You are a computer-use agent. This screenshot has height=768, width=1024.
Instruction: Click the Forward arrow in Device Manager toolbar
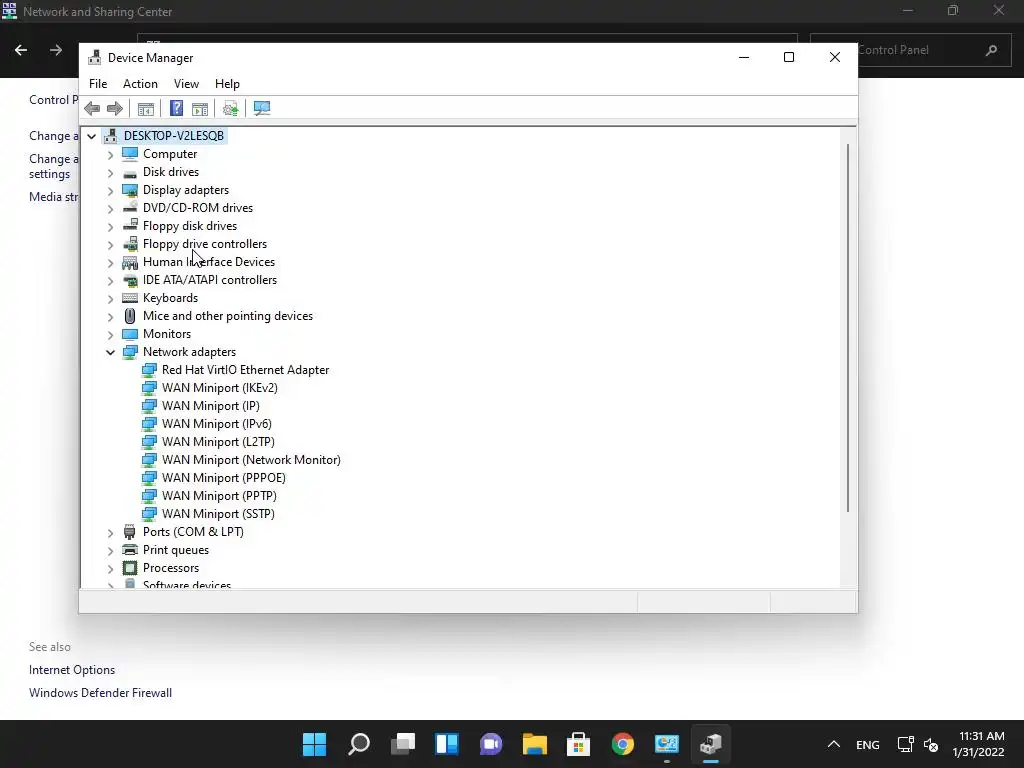115,108
